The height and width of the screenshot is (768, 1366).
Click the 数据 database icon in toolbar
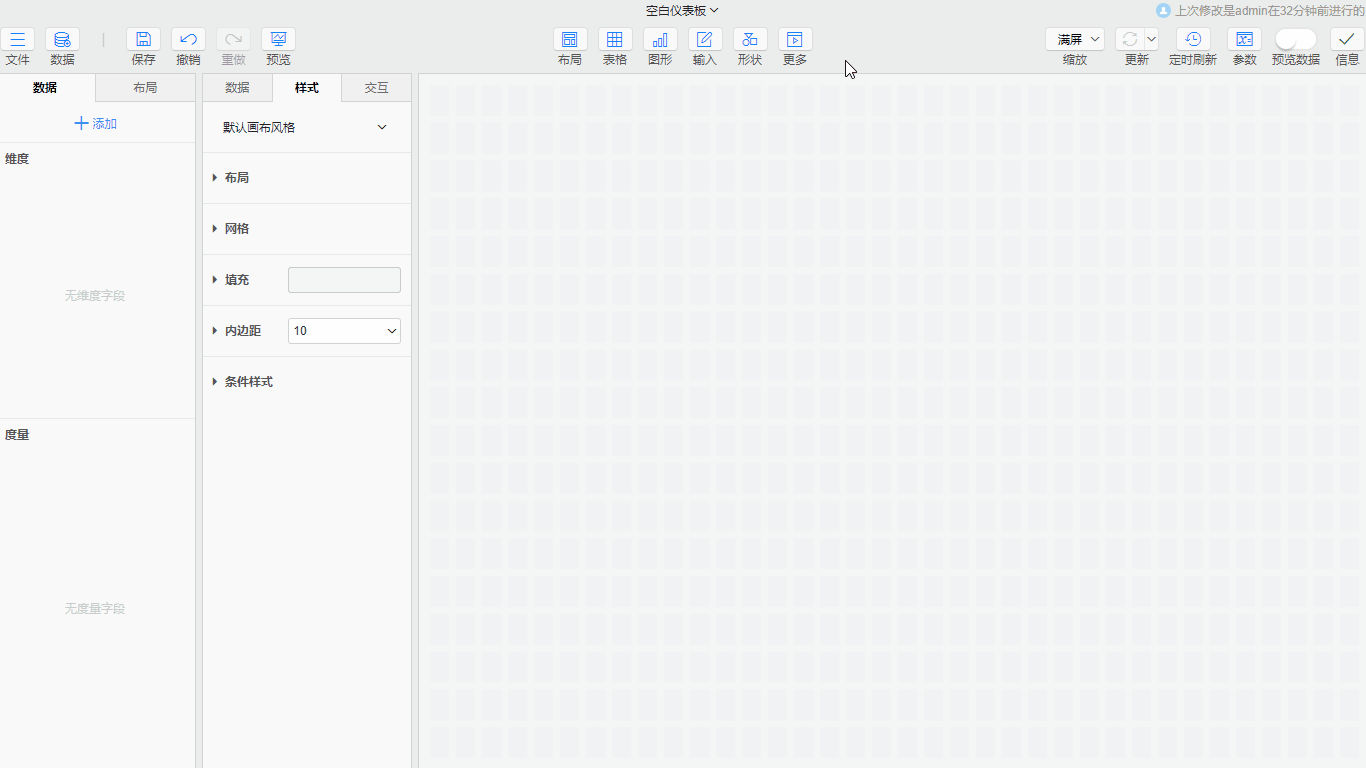tap(62, 40)
